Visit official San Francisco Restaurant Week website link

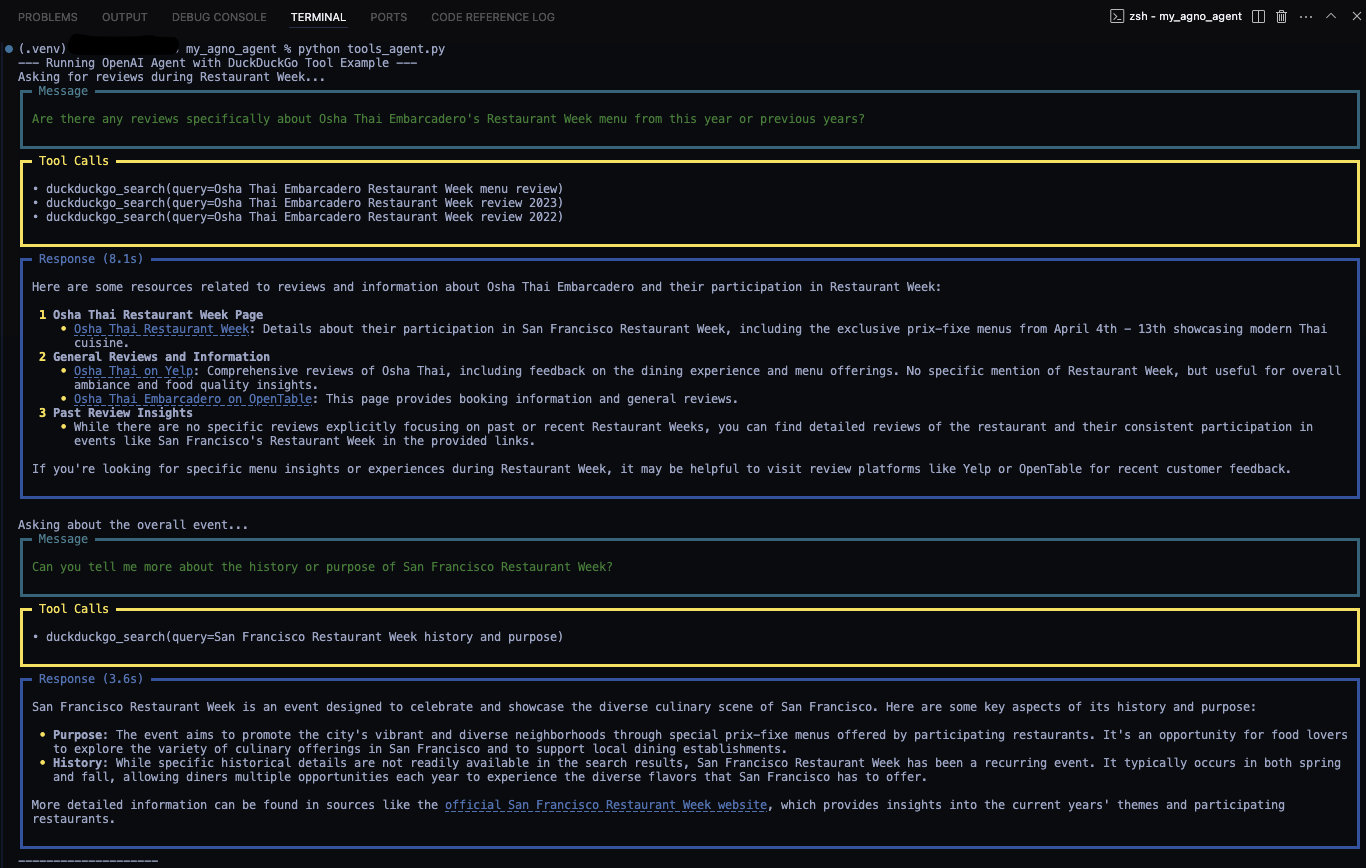tap(606, 805)
